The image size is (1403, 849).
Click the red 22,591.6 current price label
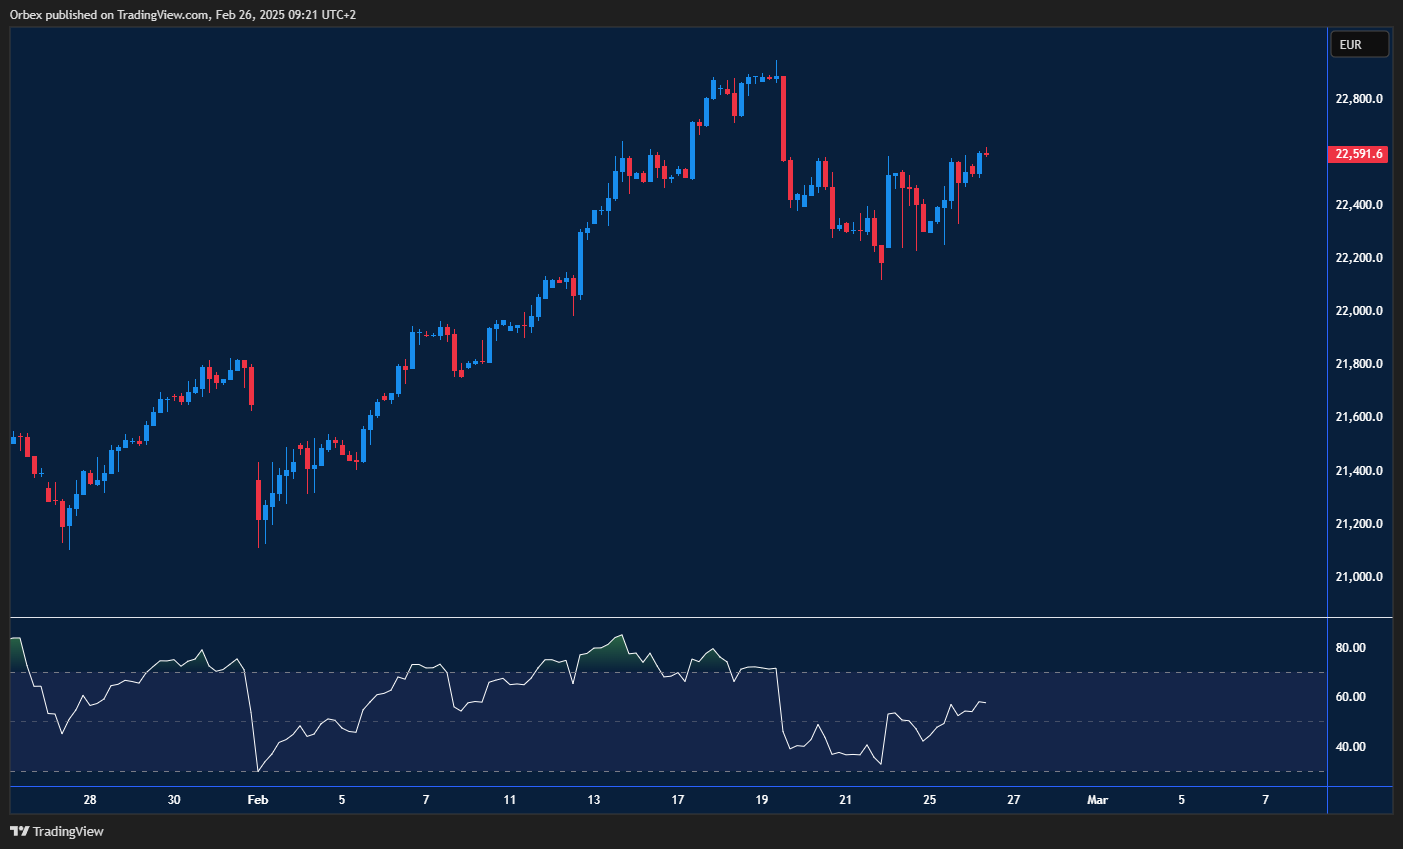click(x=1359, y=154)
